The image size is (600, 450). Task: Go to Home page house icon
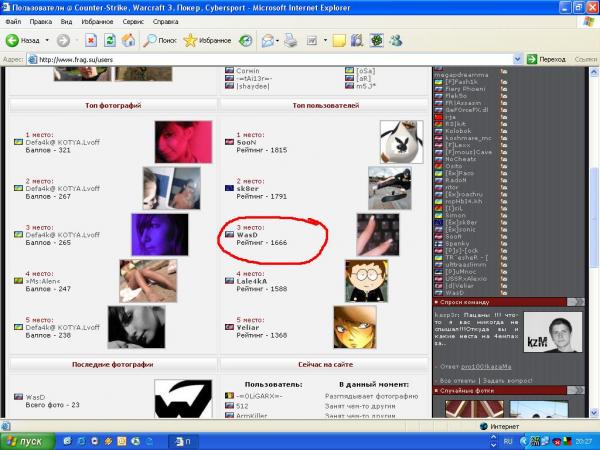click(129, 40)
